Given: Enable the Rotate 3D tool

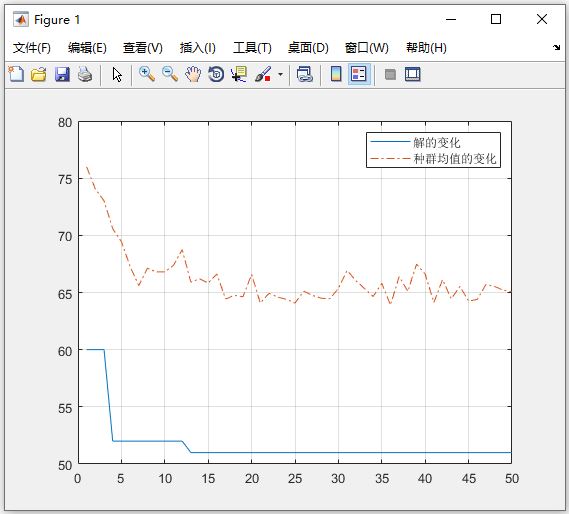Looking at the screenshot, I should pos(216,74).
